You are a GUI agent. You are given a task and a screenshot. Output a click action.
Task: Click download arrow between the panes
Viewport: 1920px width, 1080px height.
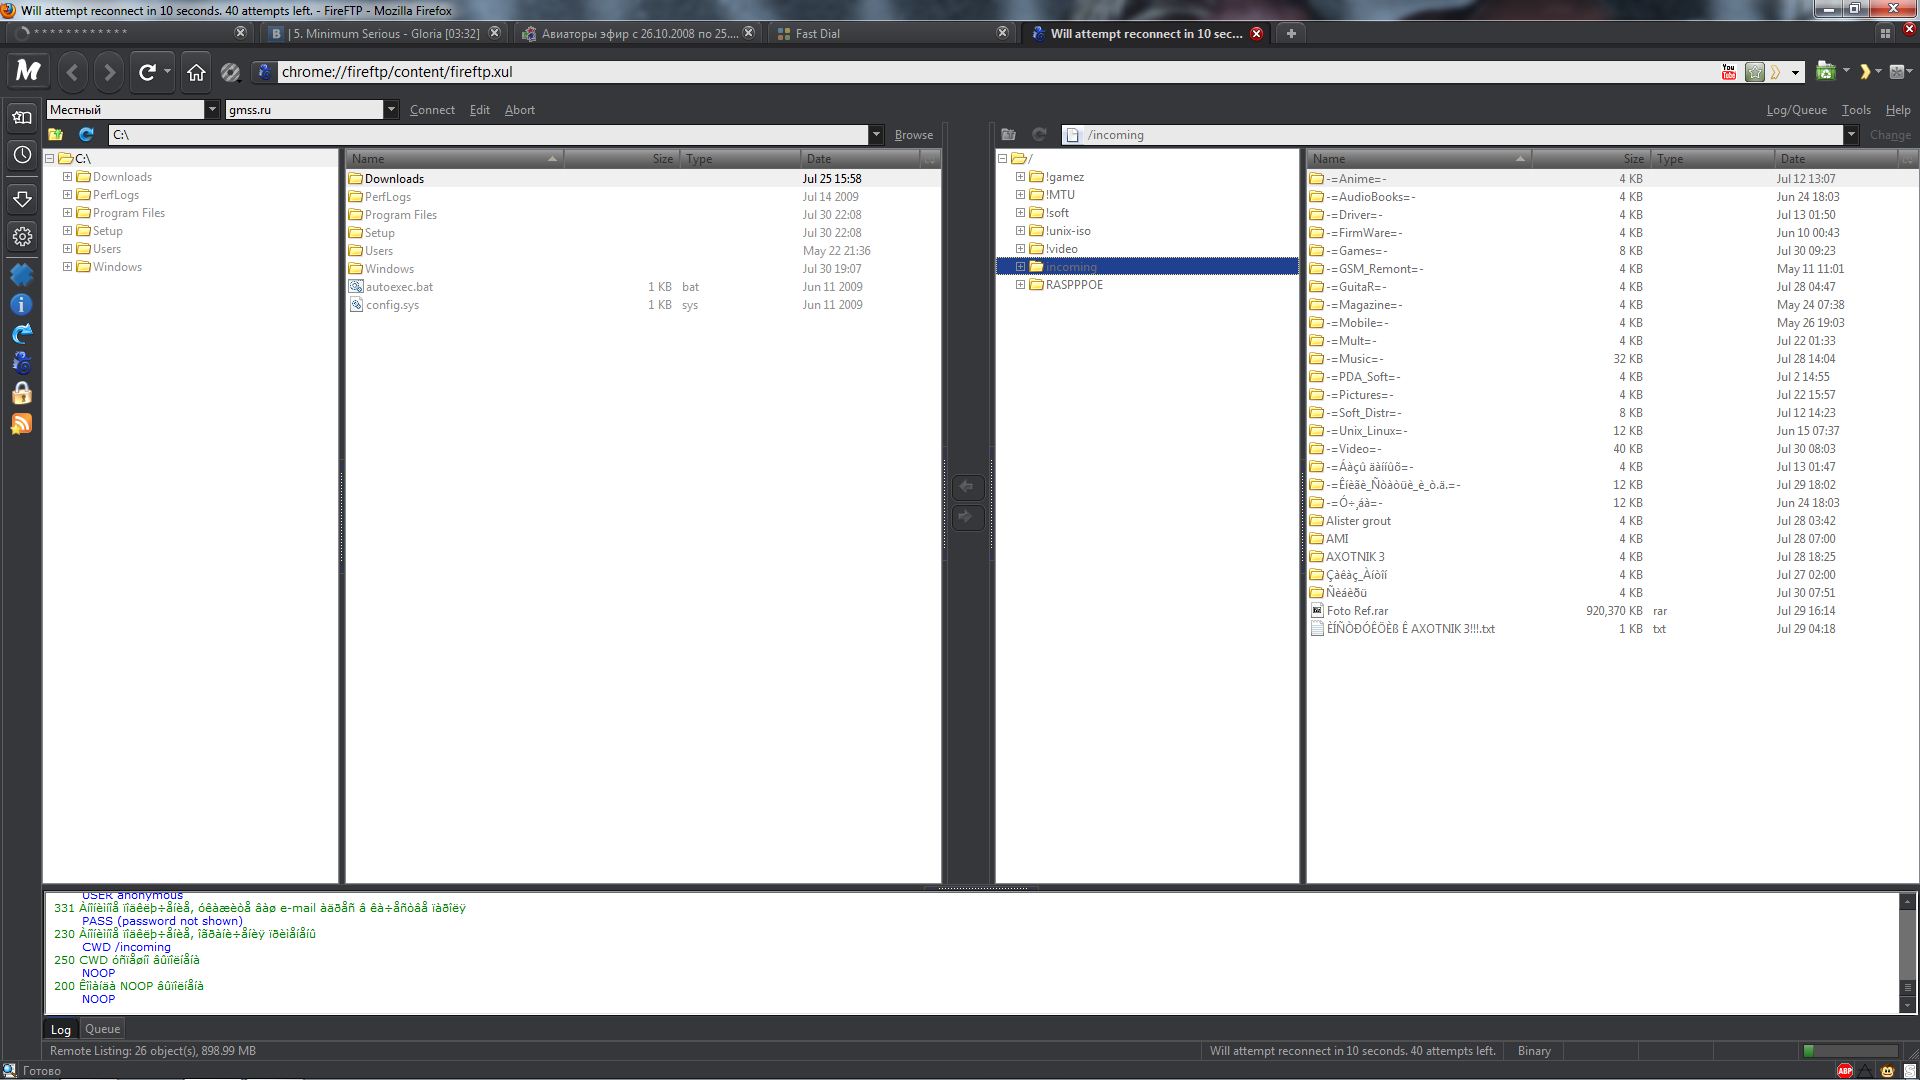(x=966, y=487)
